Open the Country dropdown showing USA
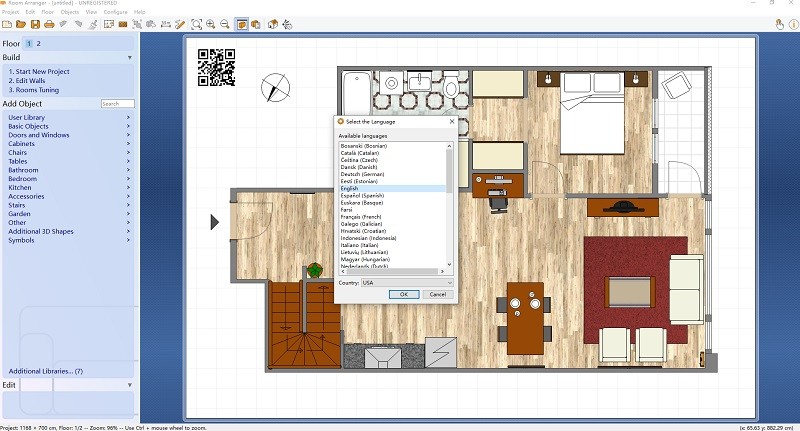Viewport: 800px width, 431px height. 407,283
